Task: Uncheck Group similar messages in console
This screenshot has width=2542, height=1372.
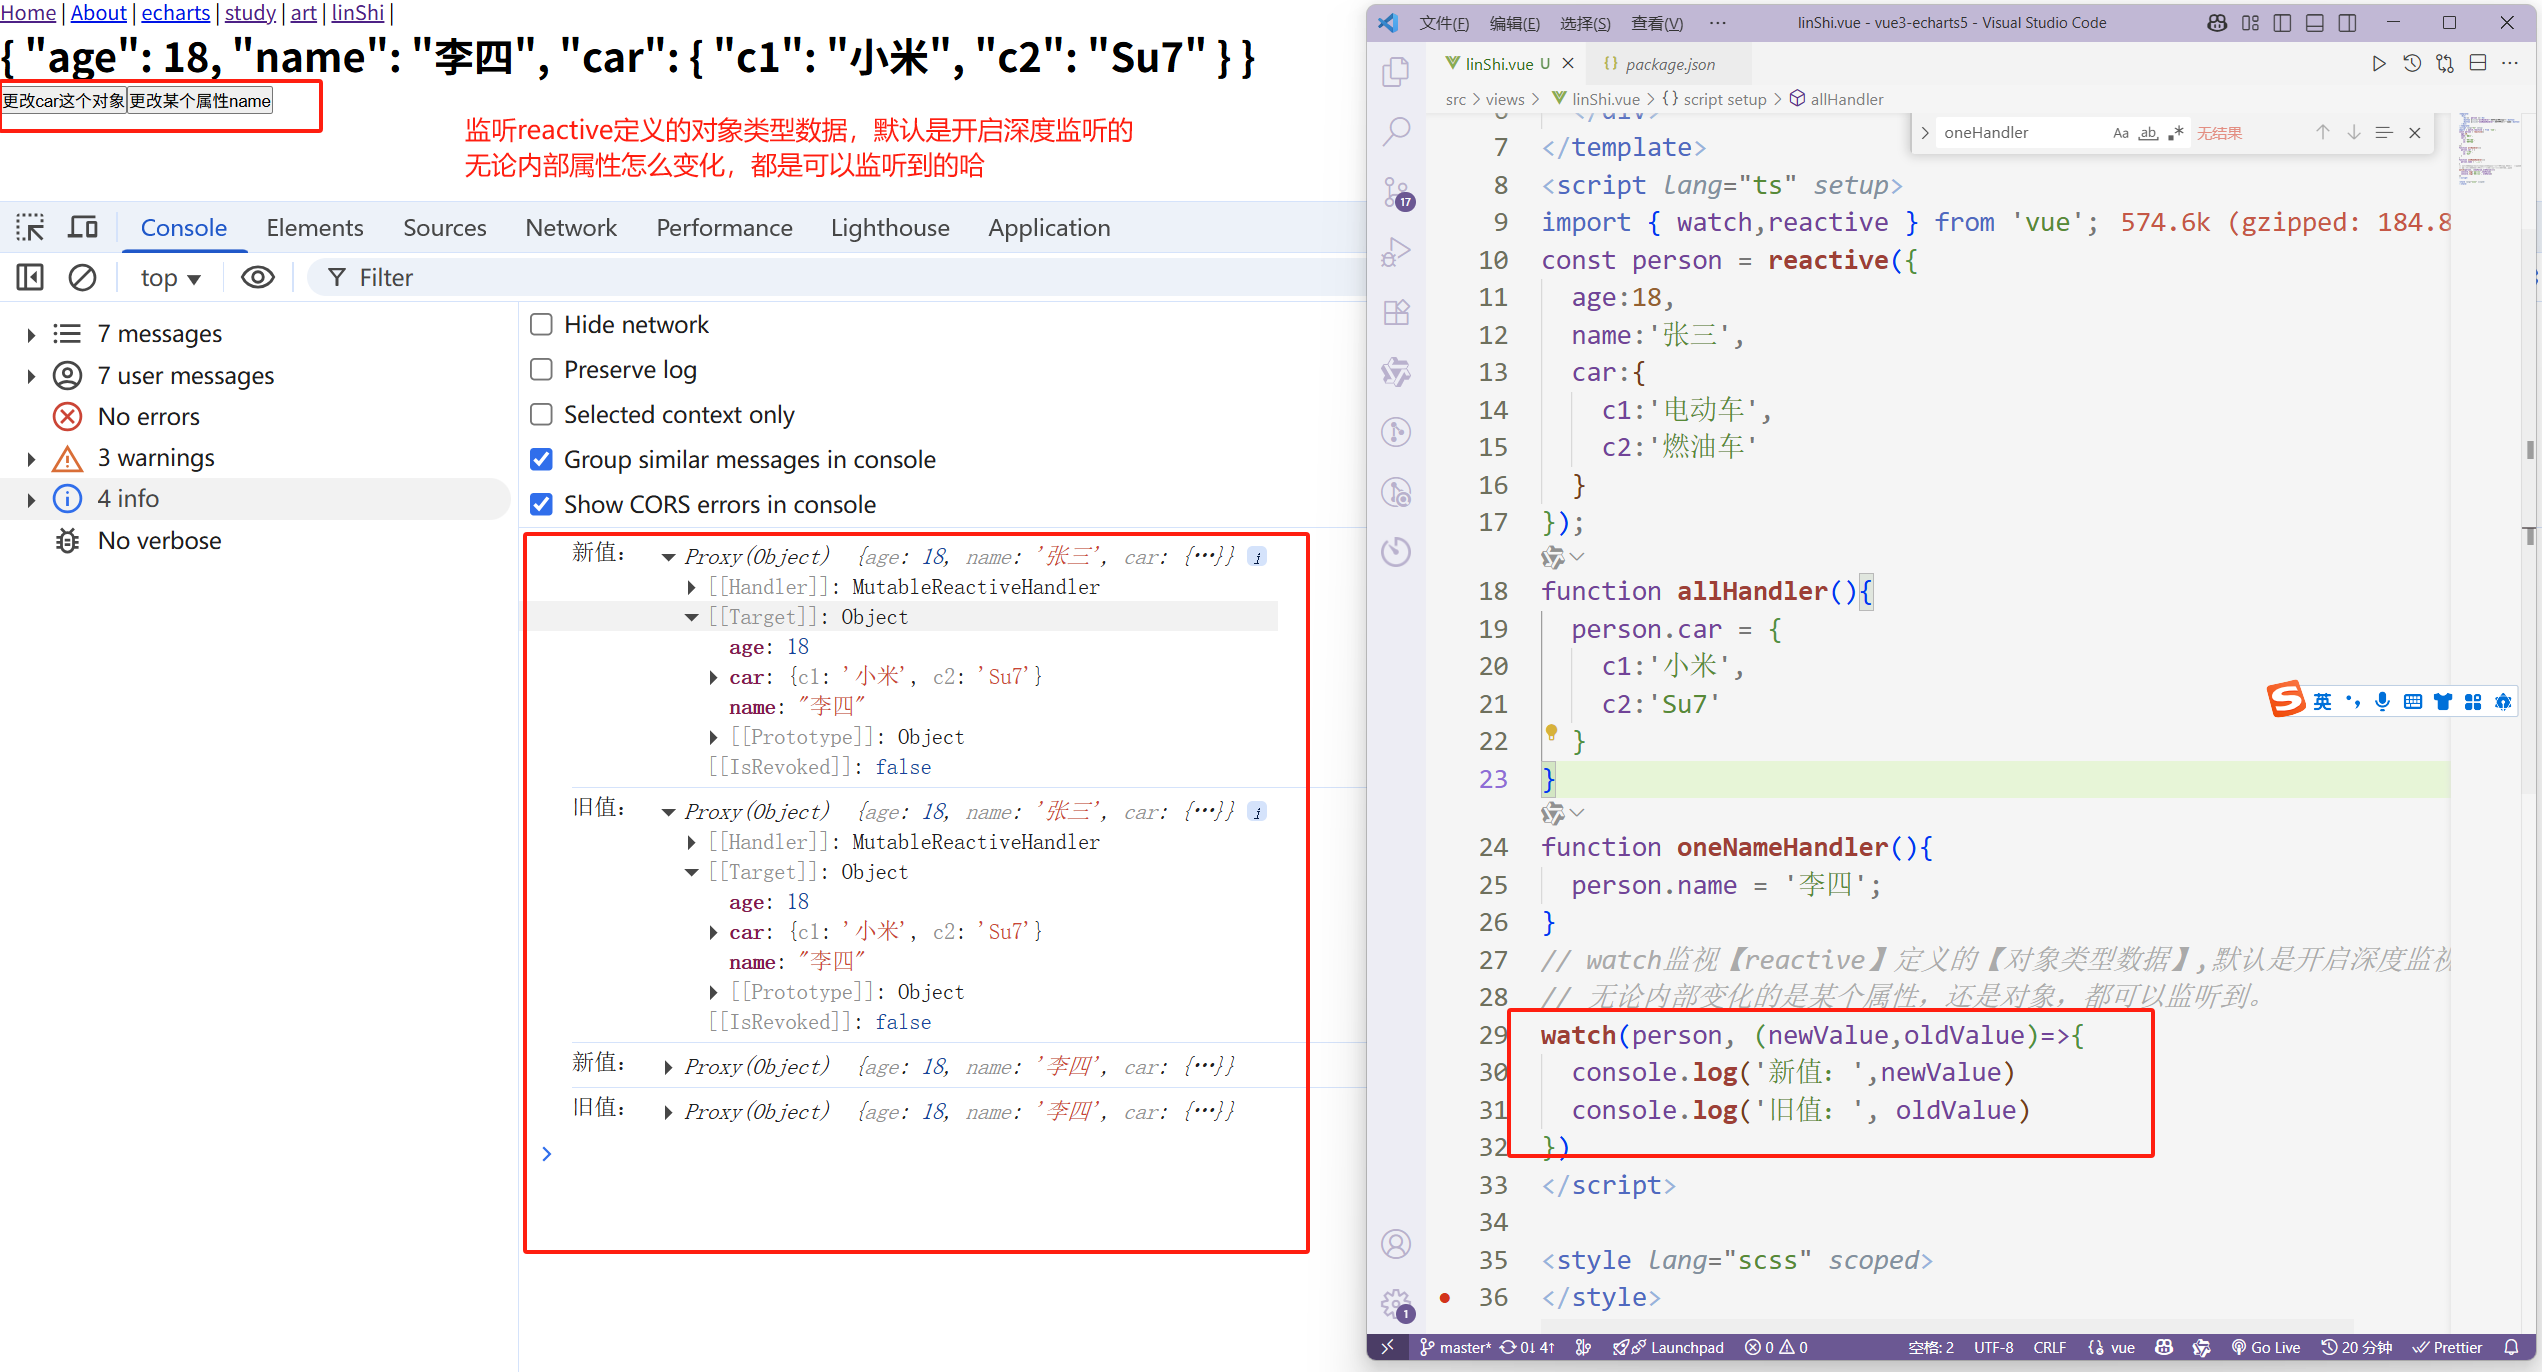Action: [541, 459]
